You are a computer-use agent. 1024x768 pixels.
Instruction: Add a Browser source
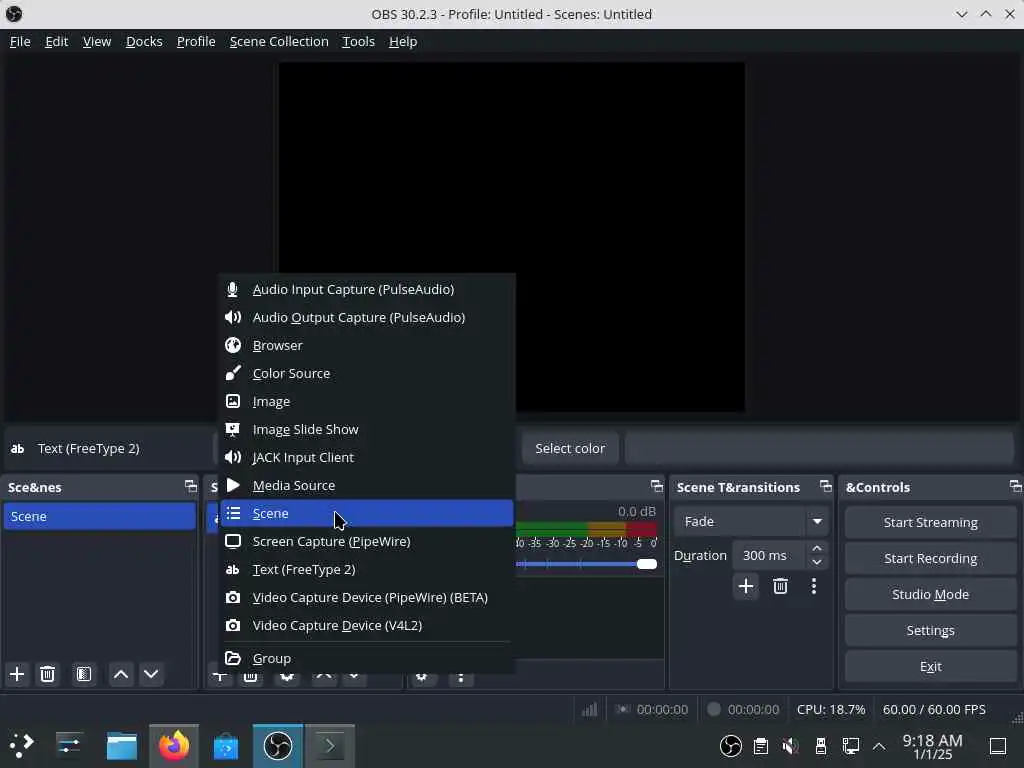tap(367, 345)
